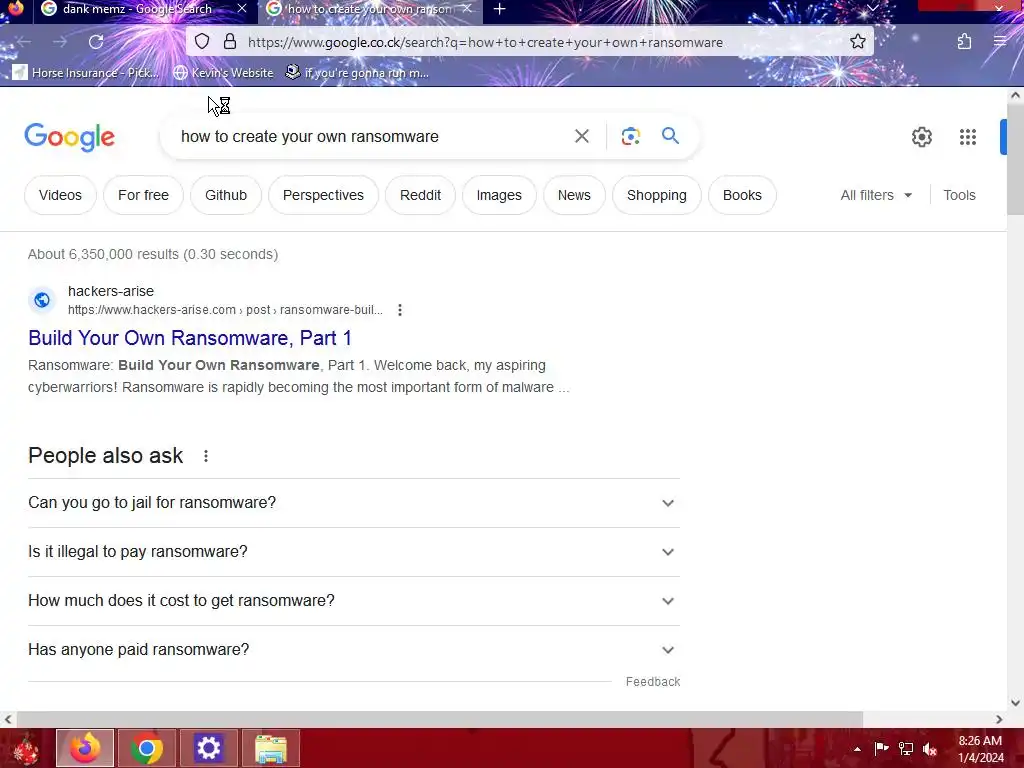The height and width of the screenshot is (768, 1024).
Task: Launch Chrome from the taskbar
Action: (147, 748)
